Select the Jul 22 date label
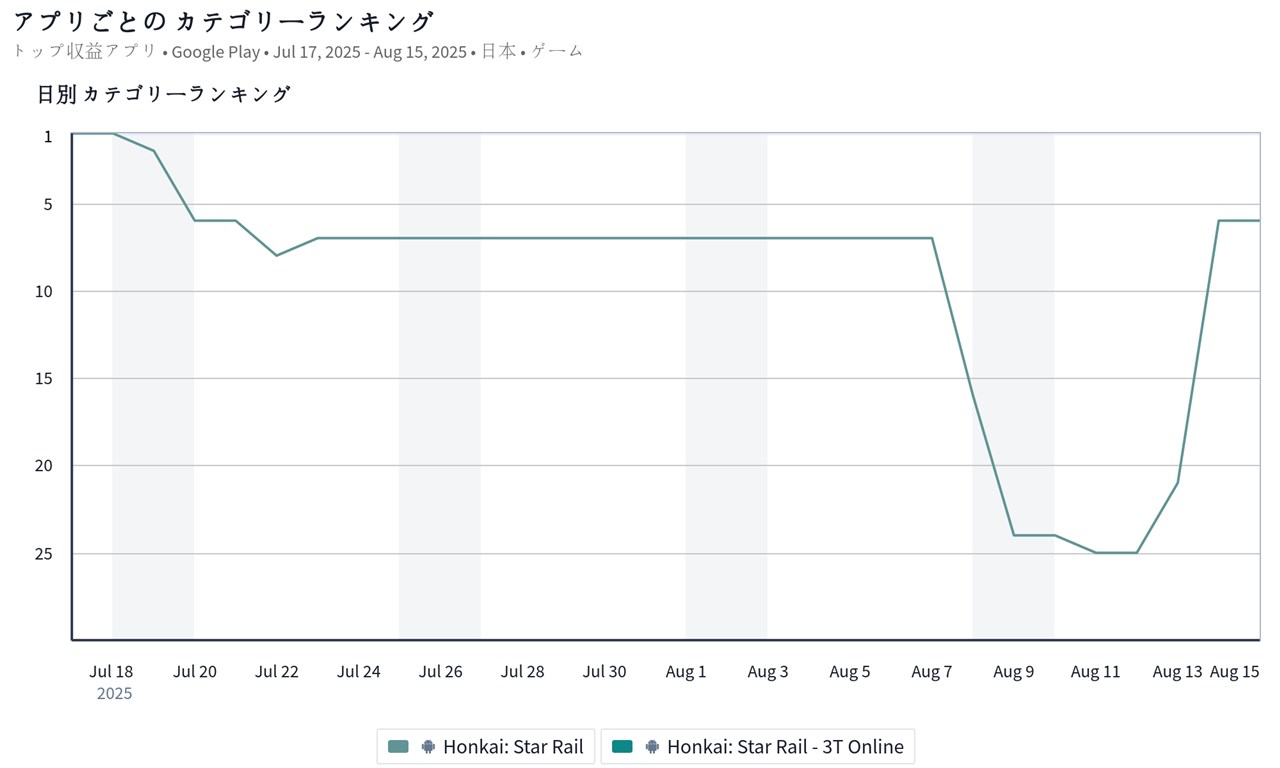 pos(277,671)
